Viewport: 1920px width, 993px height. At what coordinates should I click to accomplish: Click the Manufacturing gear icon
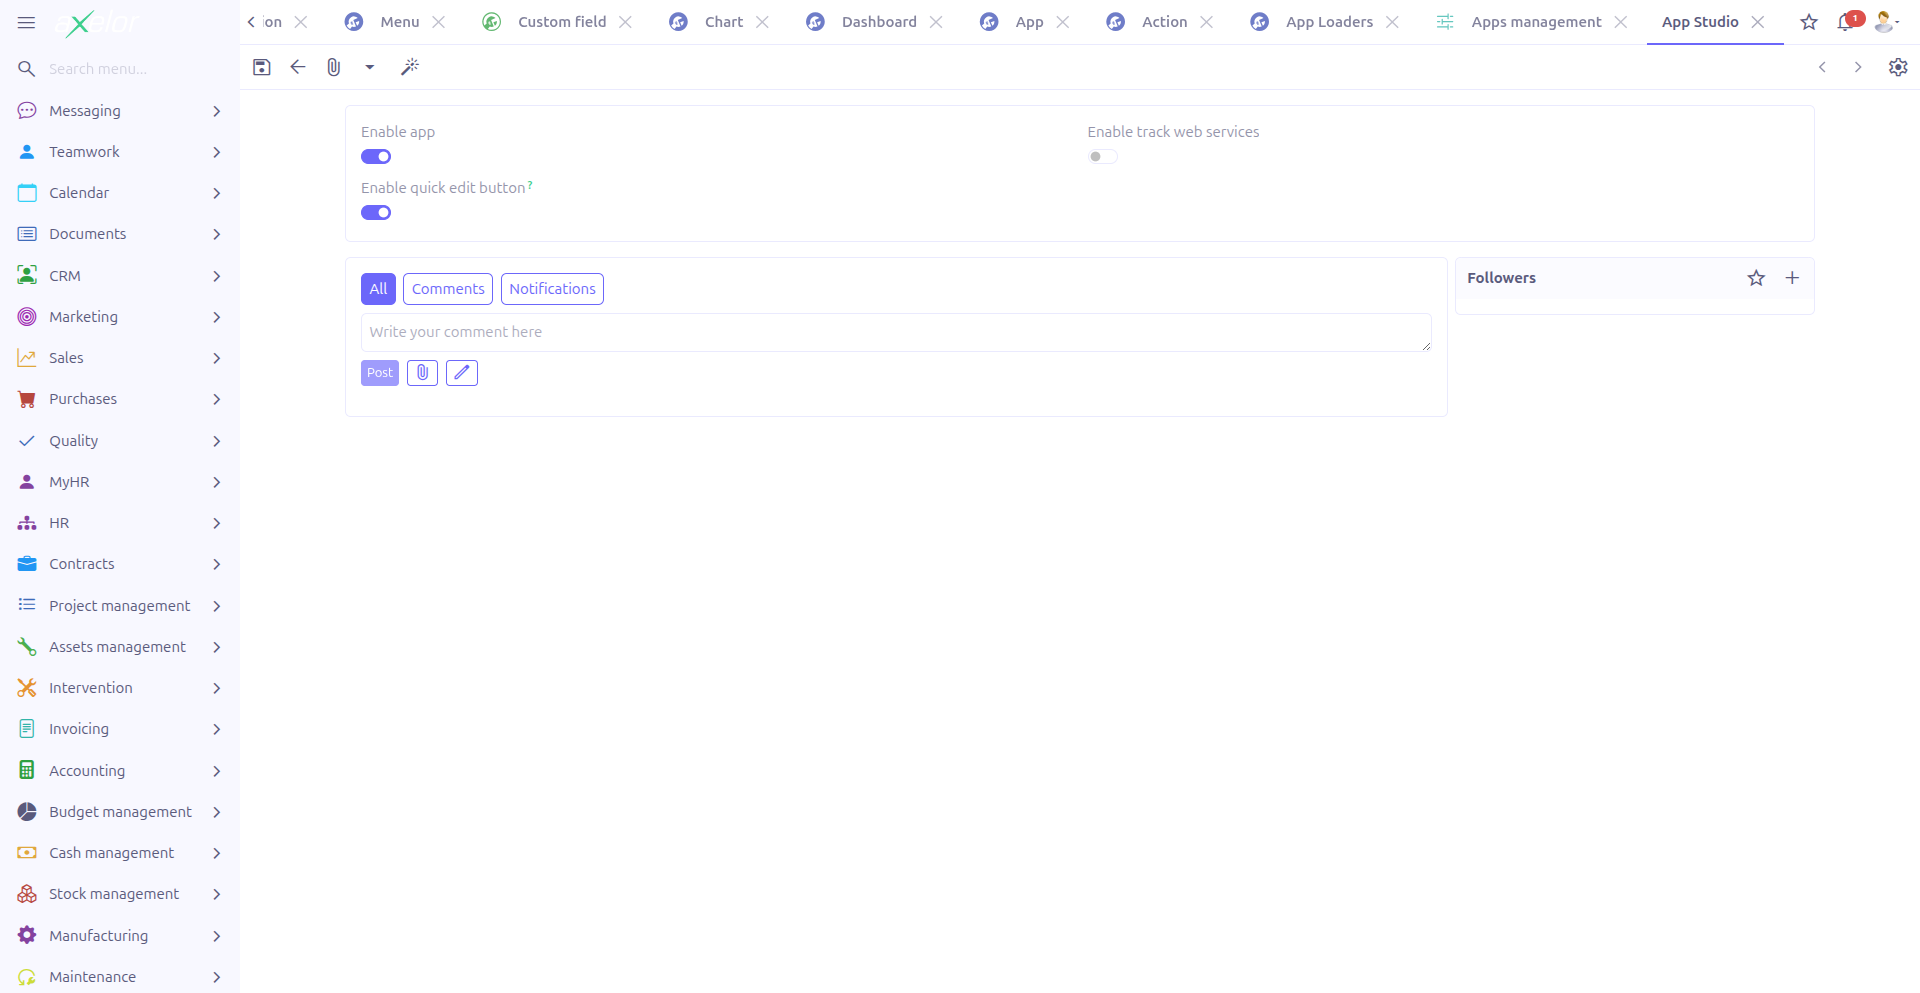pos(27,936)
